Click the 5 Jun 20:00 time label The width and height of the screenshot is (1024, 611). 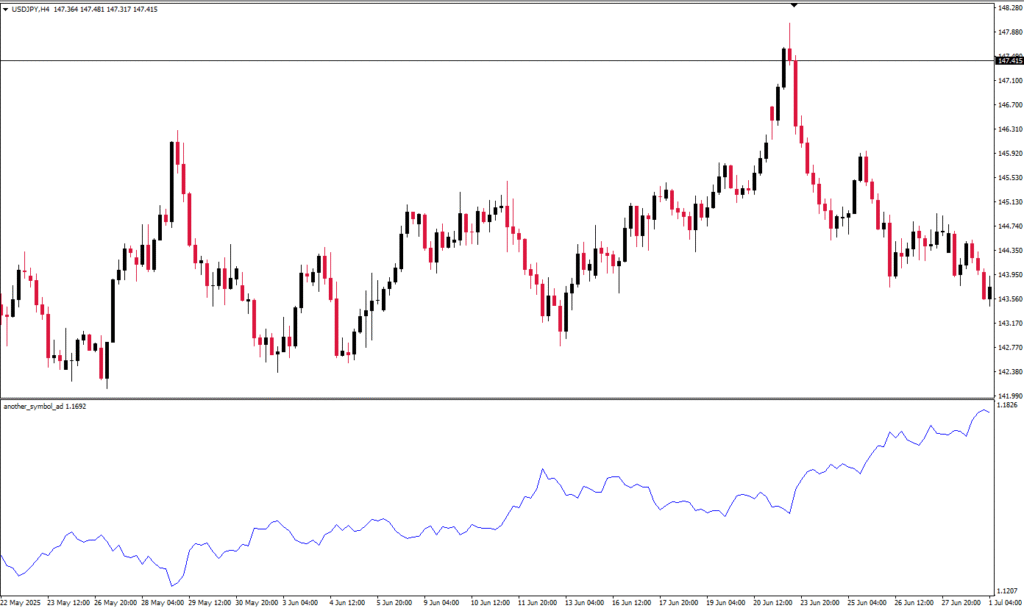pyautogui.click(x=394, y=603)
